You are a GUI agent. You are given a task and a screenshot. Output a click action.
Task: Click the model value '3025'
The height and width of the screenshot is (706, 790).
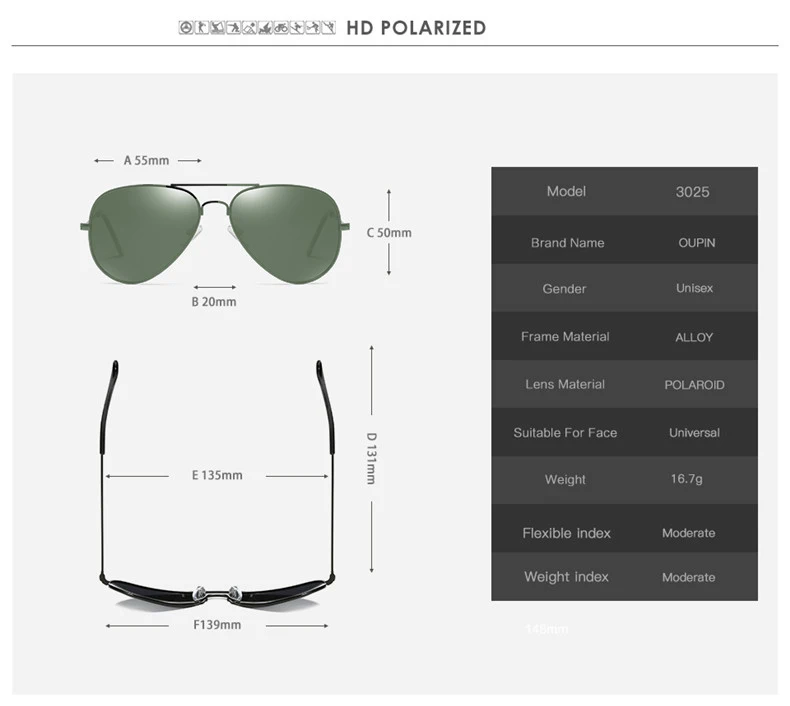(x=692, y=192)
